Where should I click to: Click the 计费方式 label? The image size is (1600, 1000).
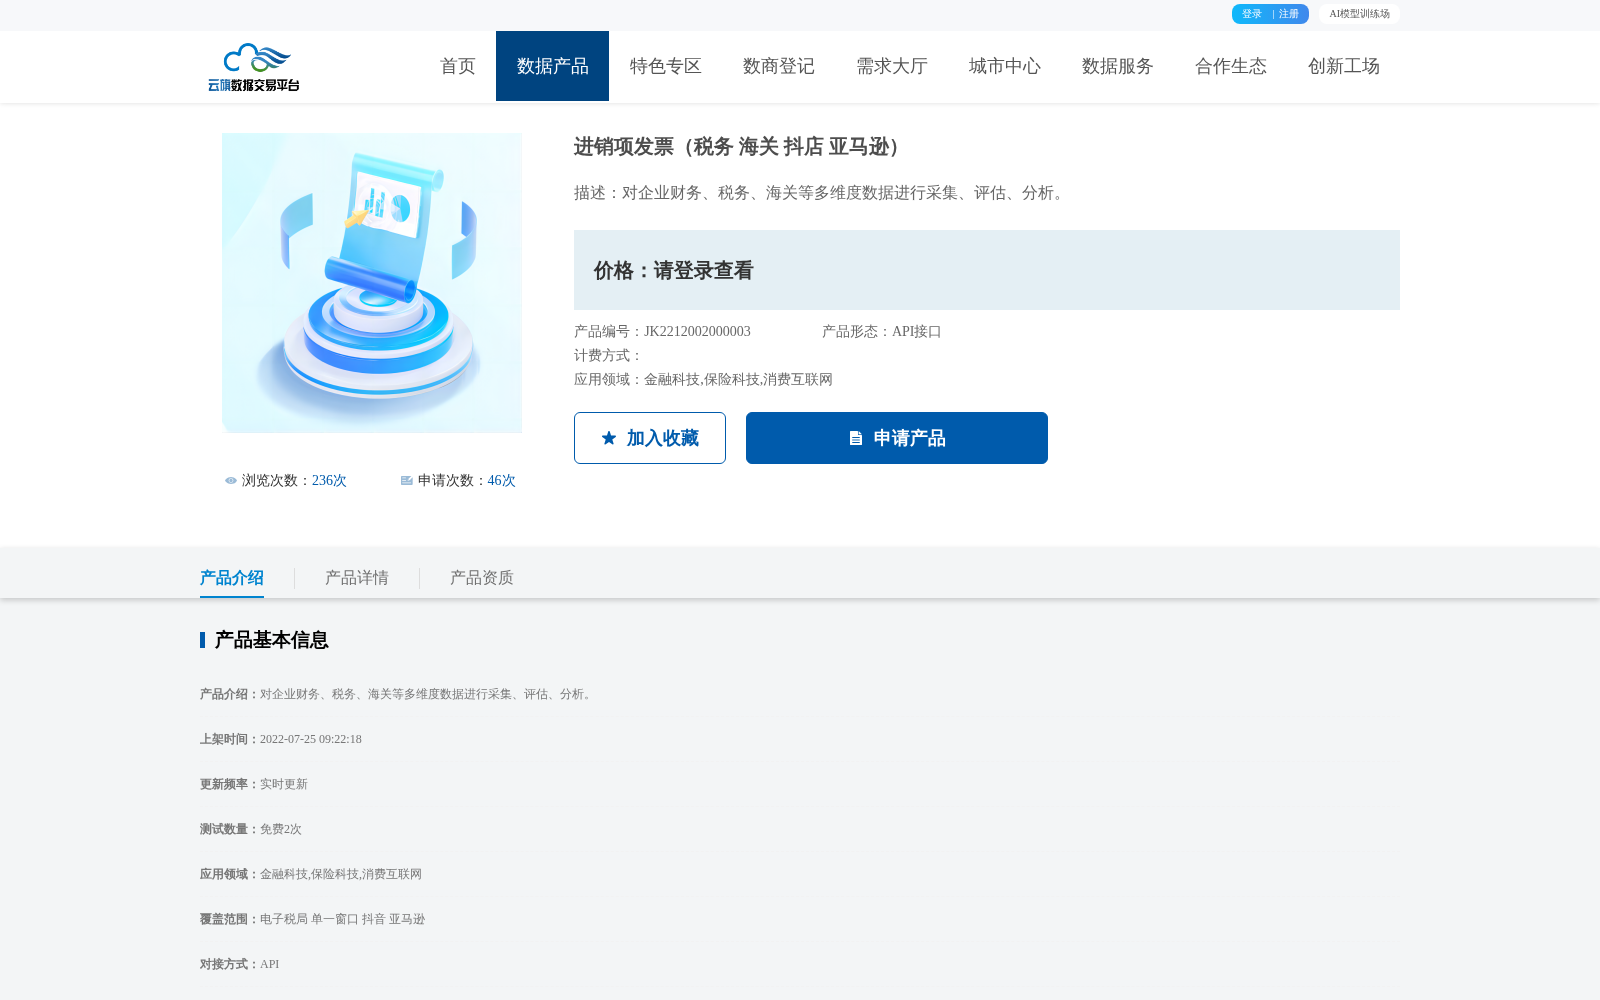point(609,356)
